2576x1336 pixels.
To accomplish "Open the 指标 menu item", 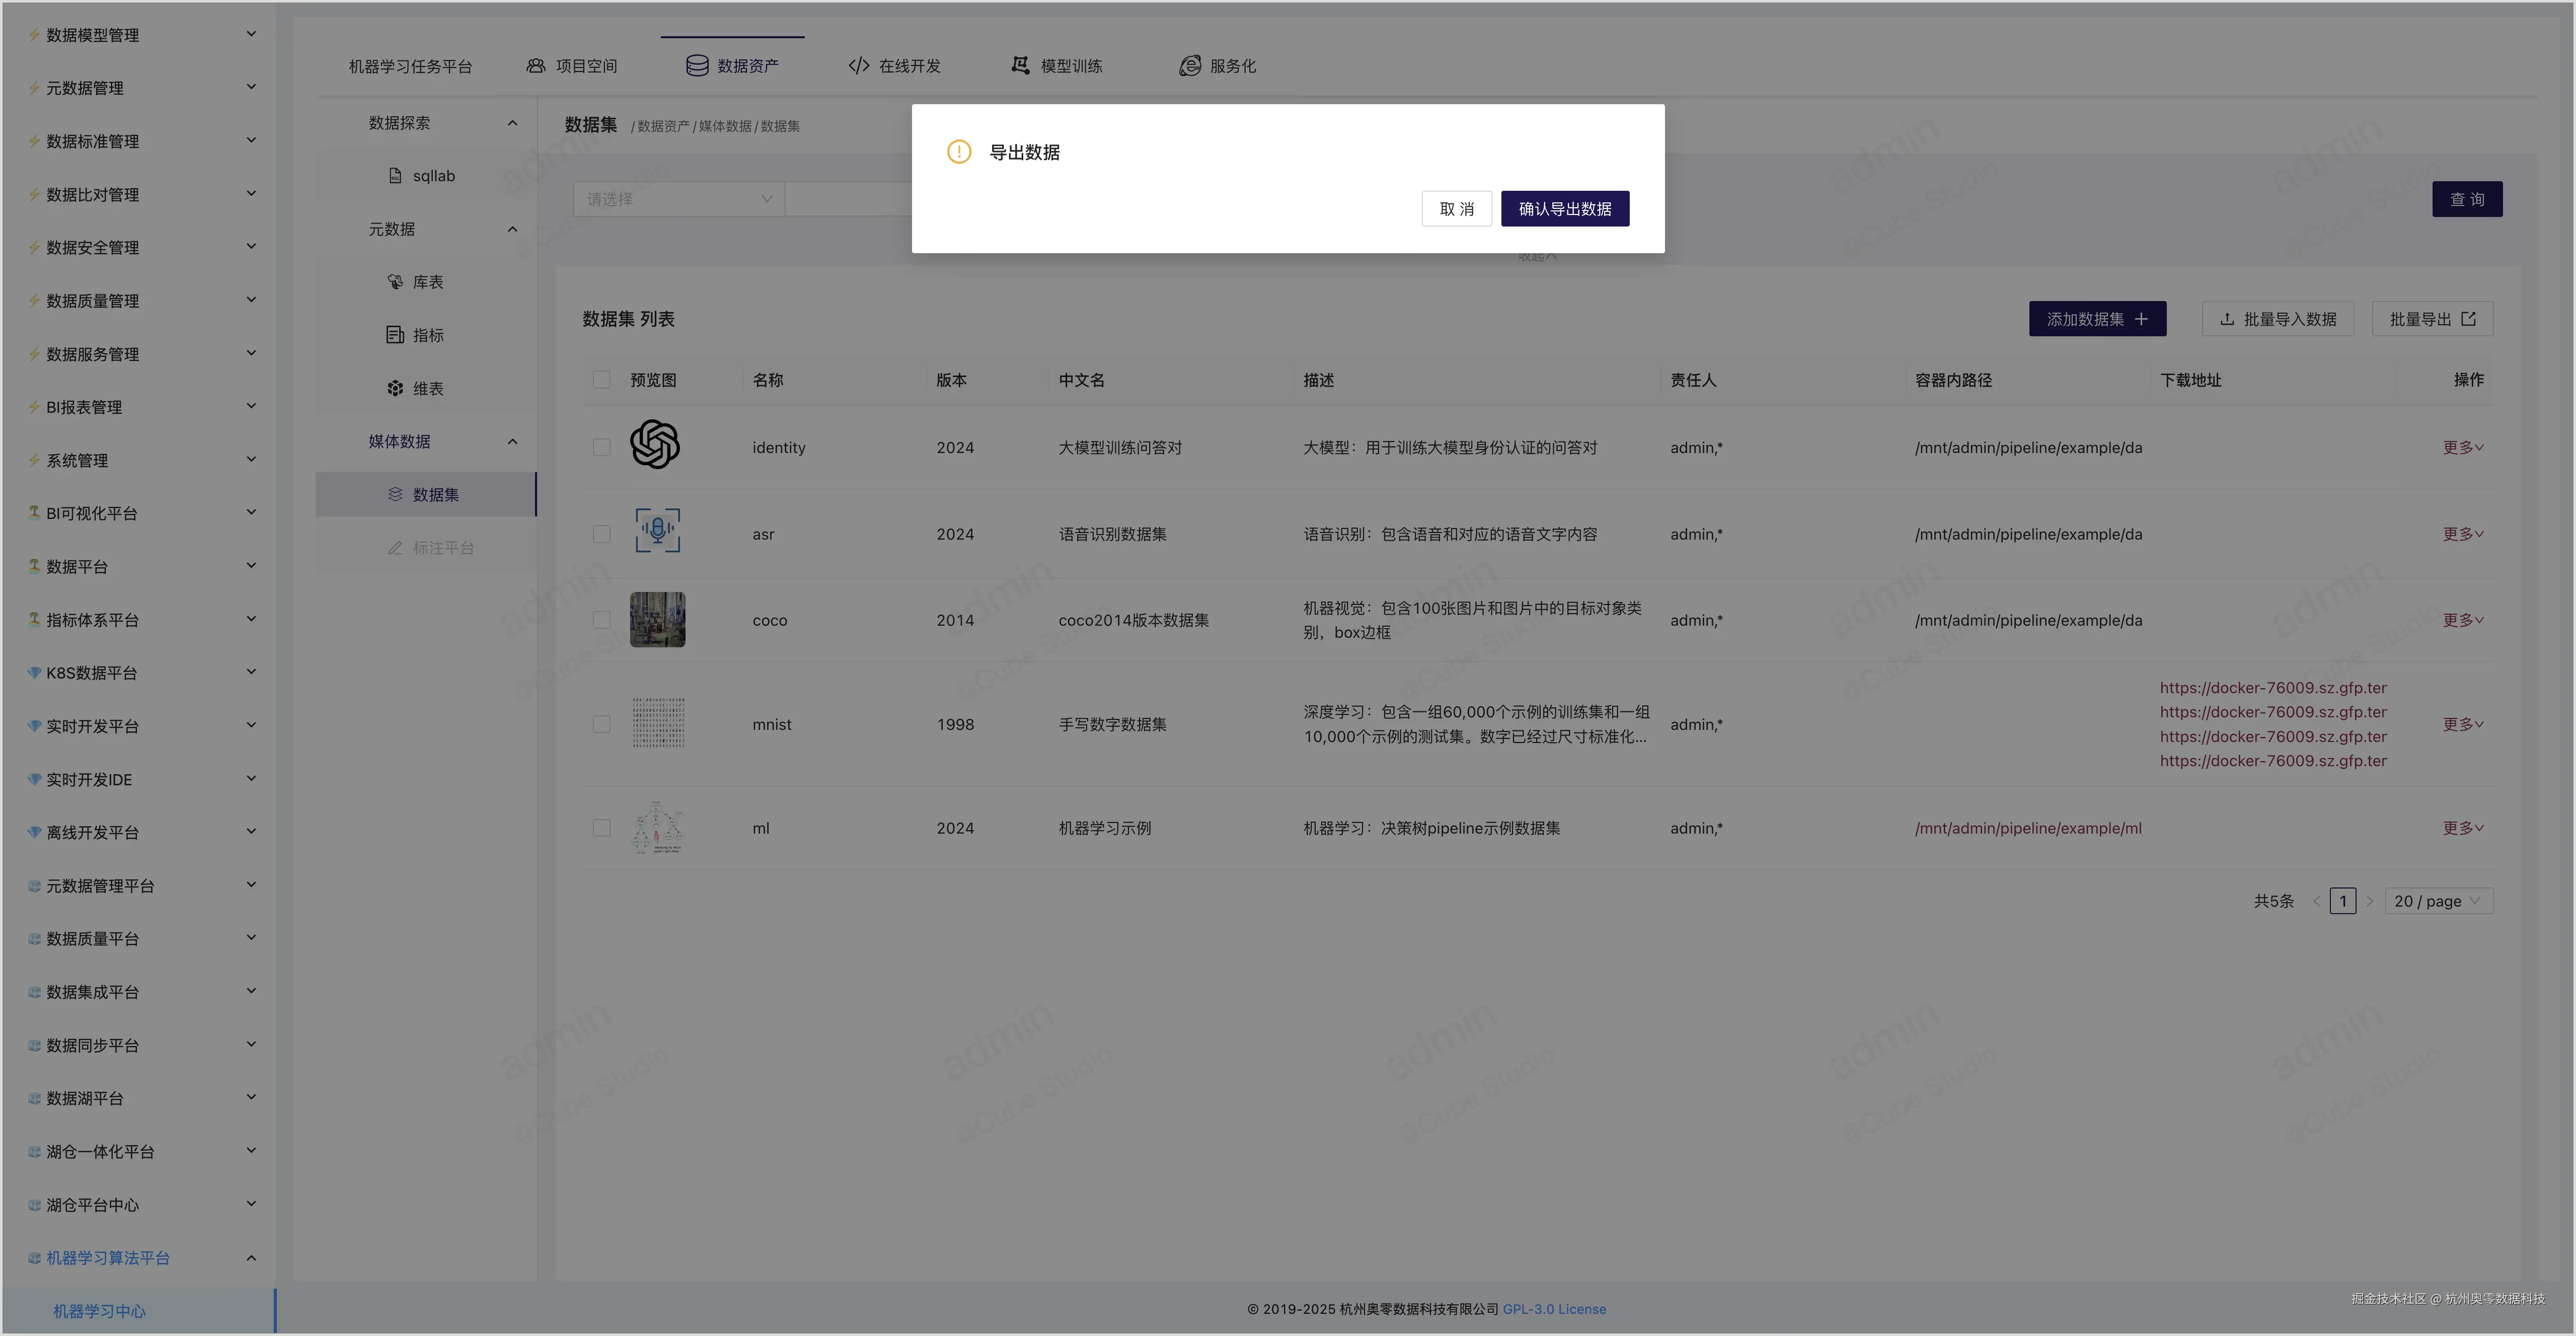I will pos(427,335).
